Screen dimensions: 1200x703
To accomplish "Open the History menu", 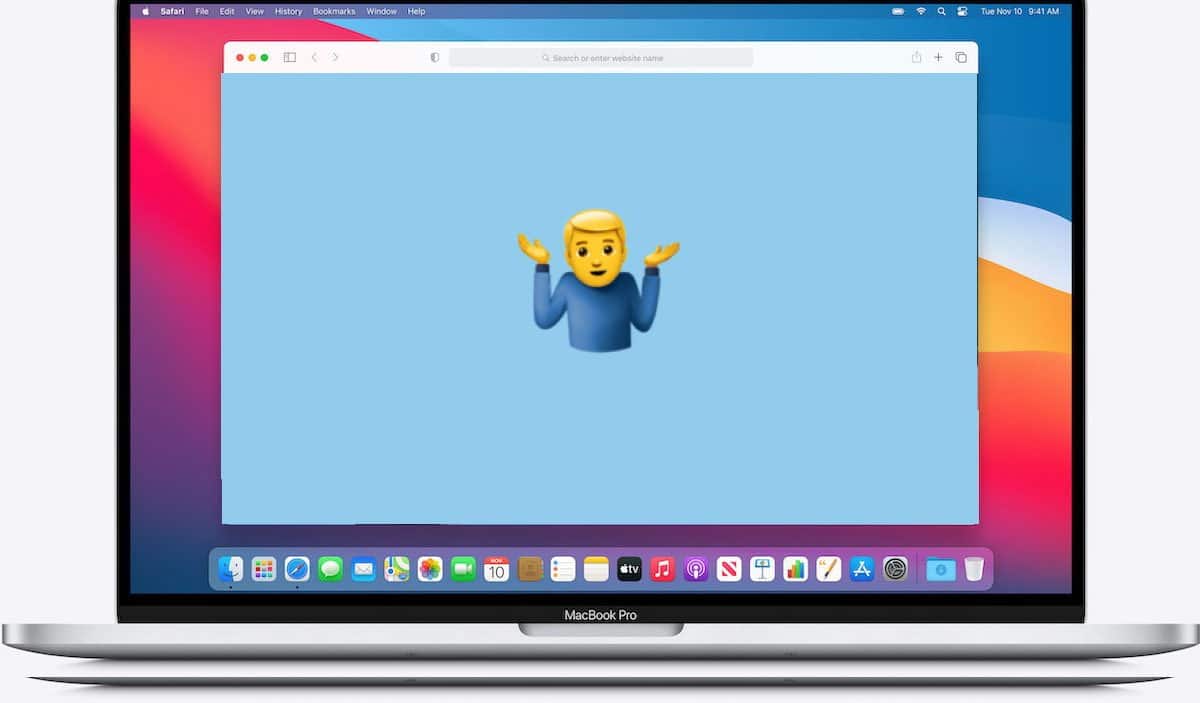I will click(x=288, y=11).
